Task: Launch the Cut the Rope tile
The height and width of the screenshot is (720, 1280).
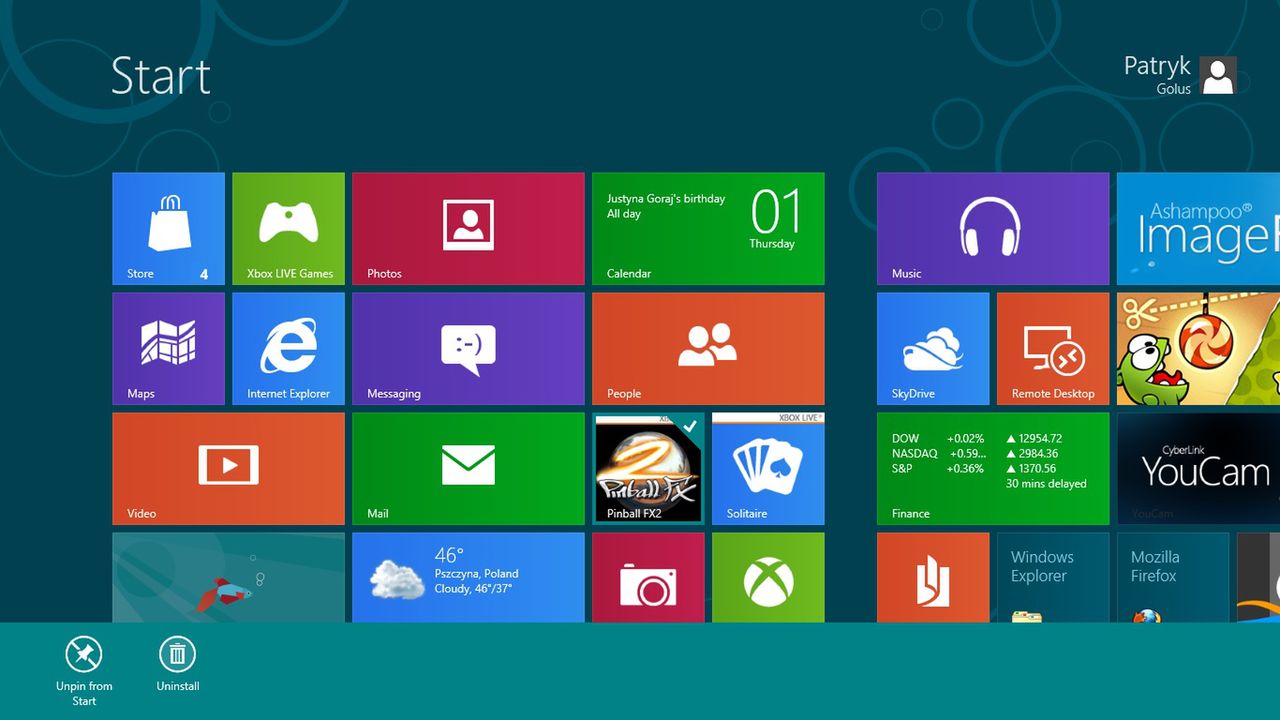Action: (1198, 349)
